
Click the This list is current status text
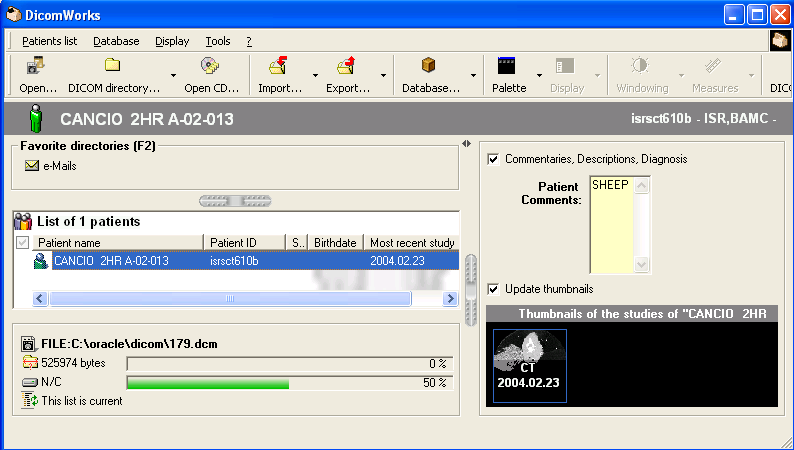point(82,401)
